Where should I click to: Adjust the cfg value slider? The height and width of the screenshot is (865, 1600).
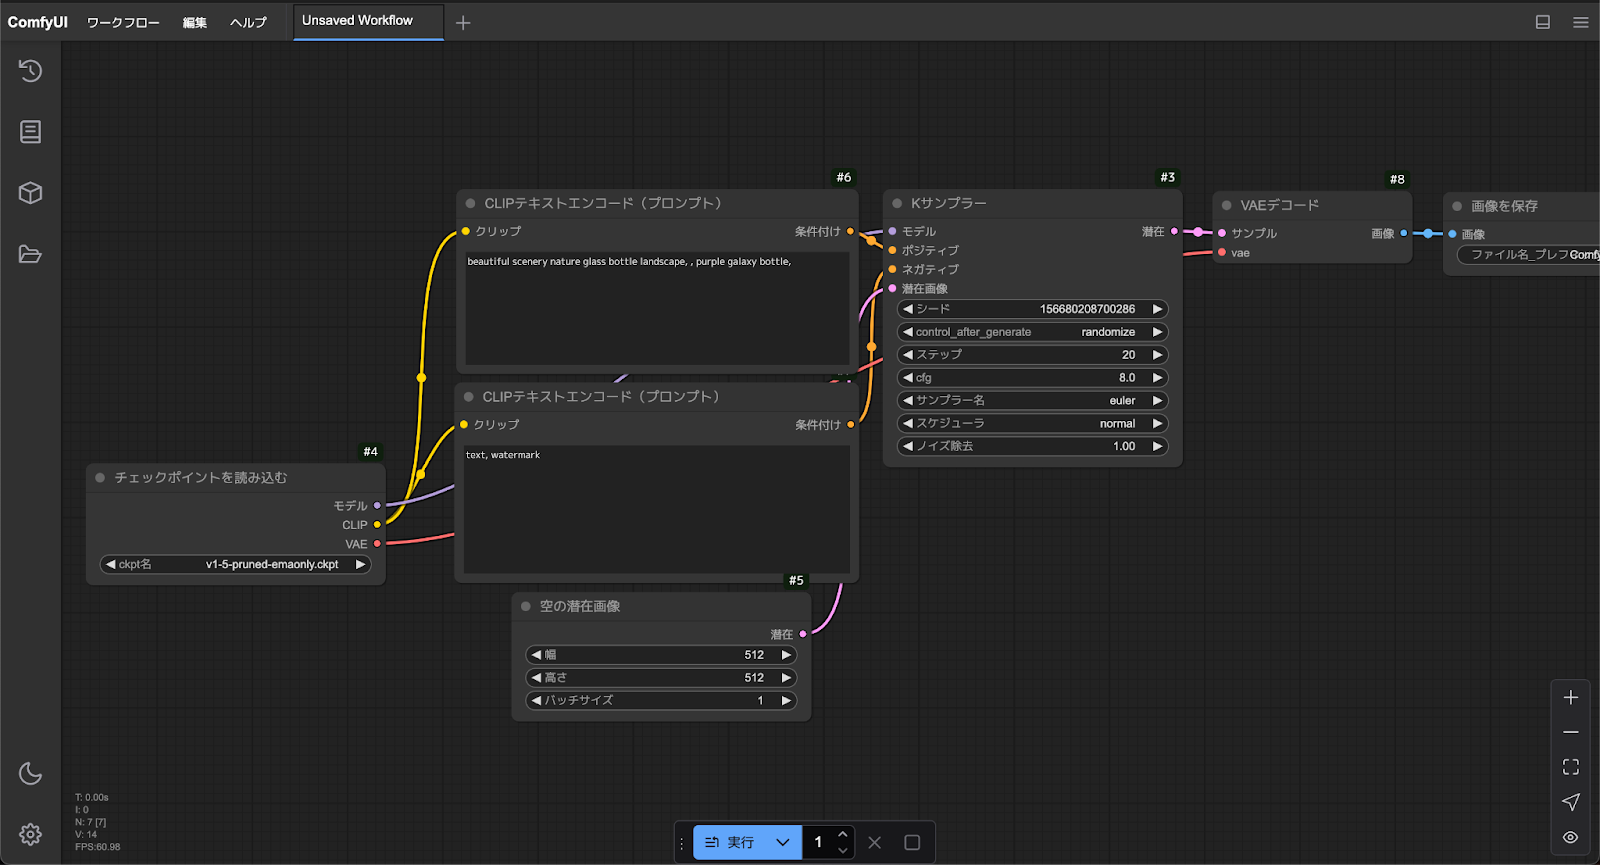click(x=1032, y=378)
